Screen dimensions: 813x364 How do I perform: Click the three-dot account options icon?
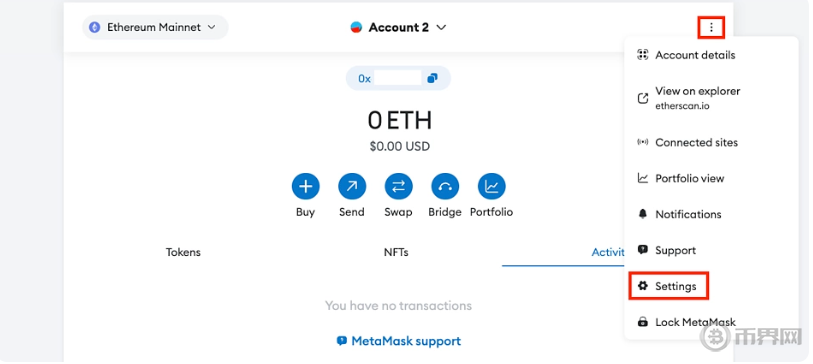click(711, 27)
